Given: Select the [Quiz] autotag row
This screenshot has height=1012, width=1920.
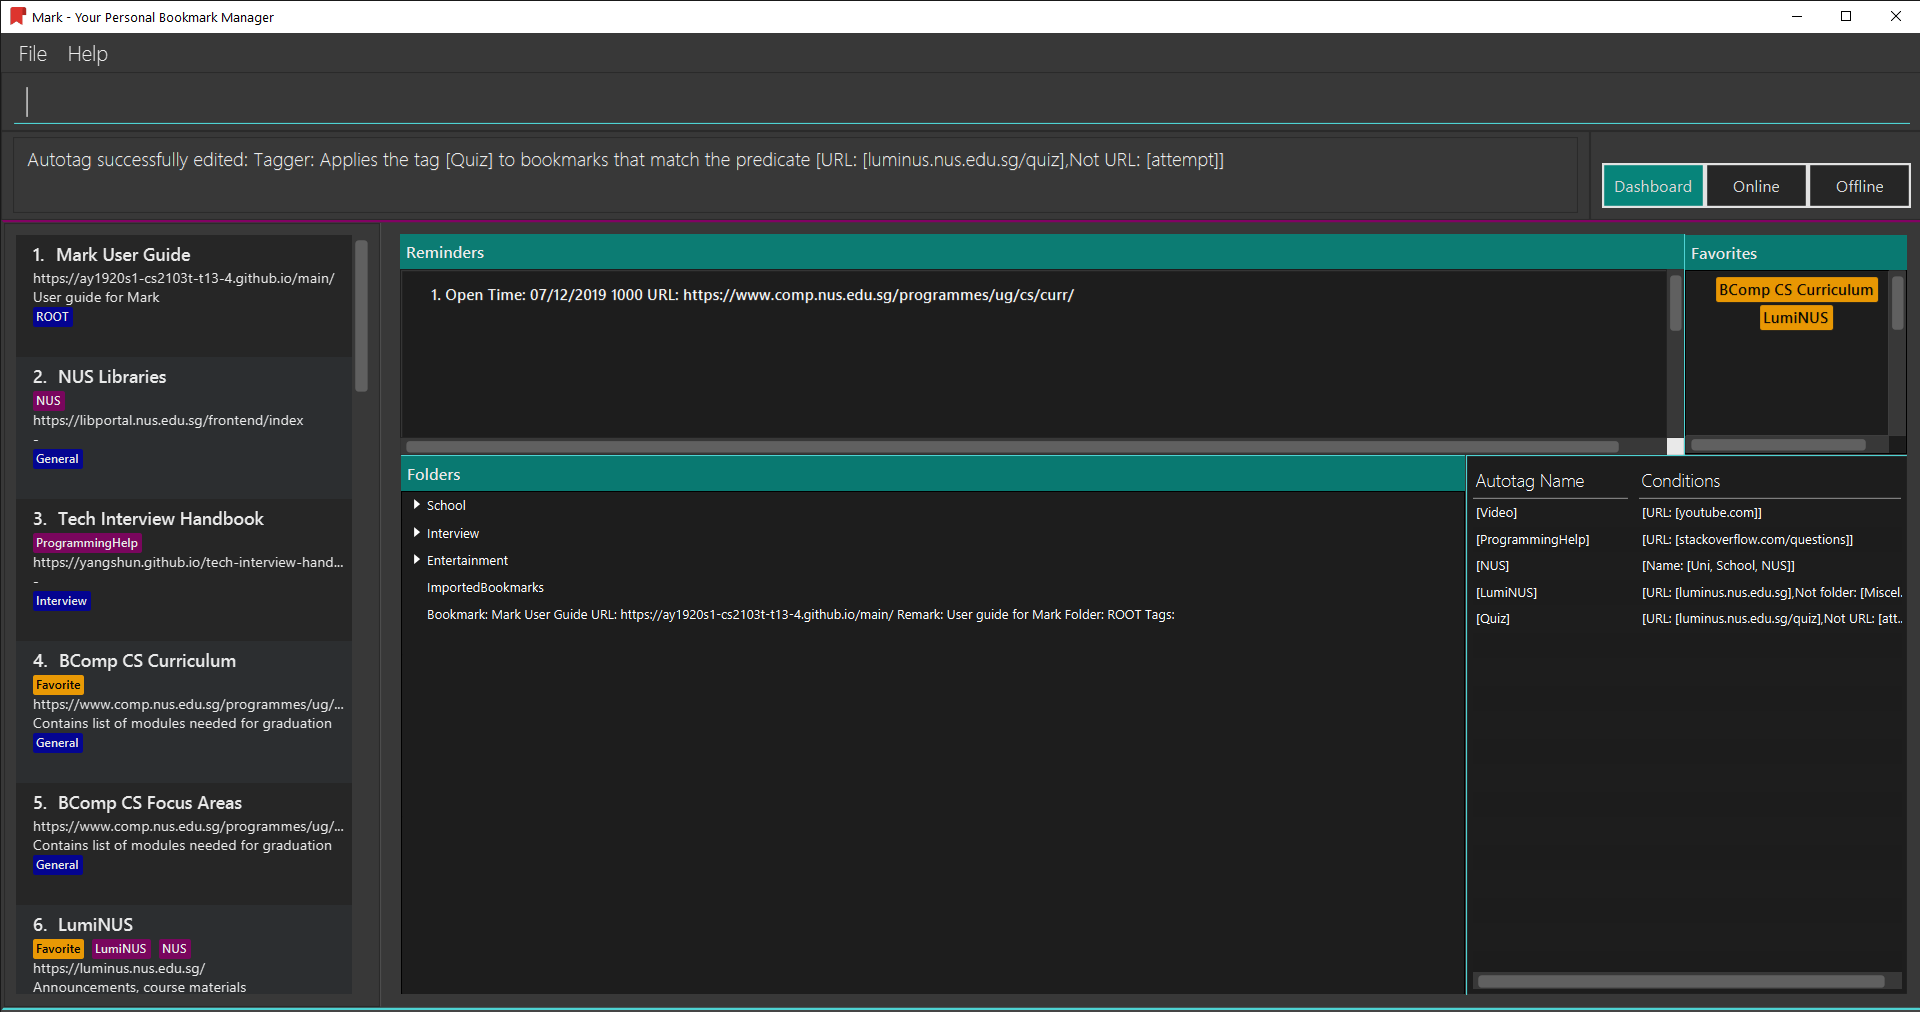Looking at the screenshot, I should point(1687,618).
